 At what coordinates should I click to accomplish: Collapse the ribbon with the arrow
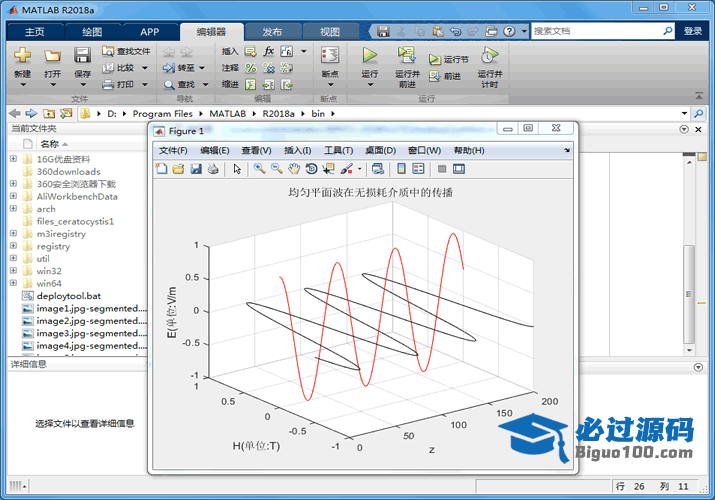click(x=699, y=96)
